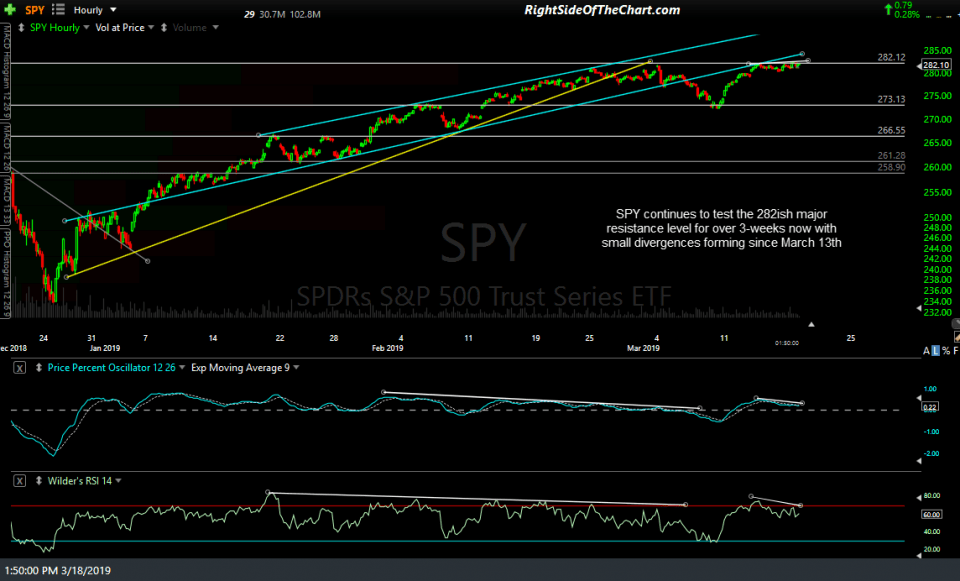Viewport: 960px width, 581px height.
Task: Click the 30.7M volume readout
Action: [x=272, y=14]
